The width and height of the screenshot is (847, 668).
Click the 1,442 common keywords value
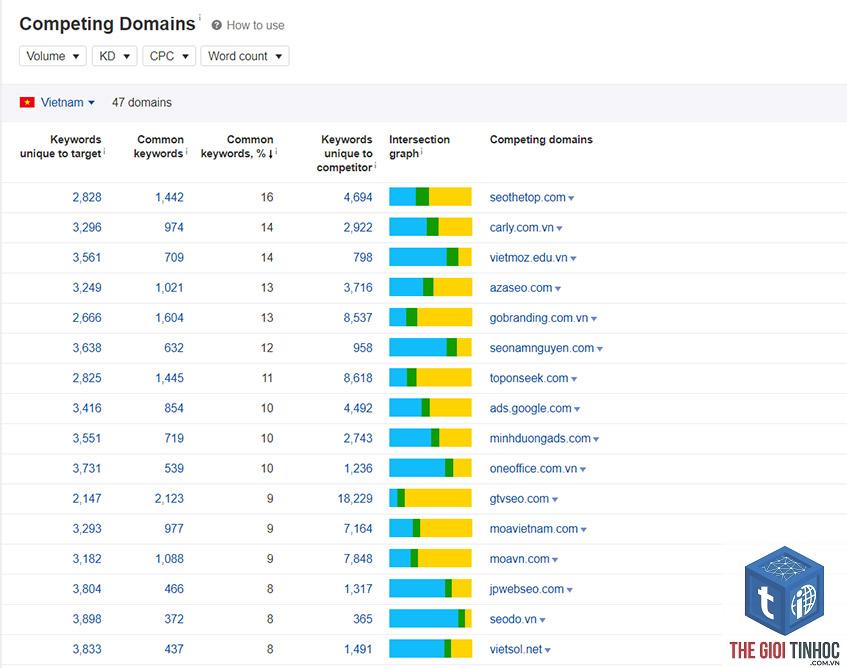click(170, 197)
